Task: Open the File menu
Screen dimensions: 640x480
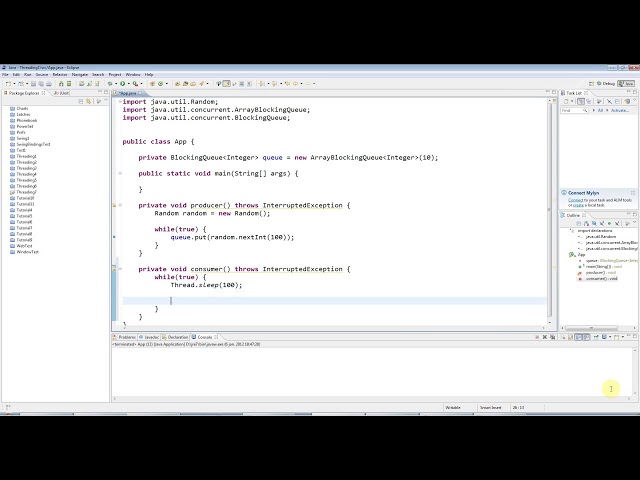Action: point(5,75)
